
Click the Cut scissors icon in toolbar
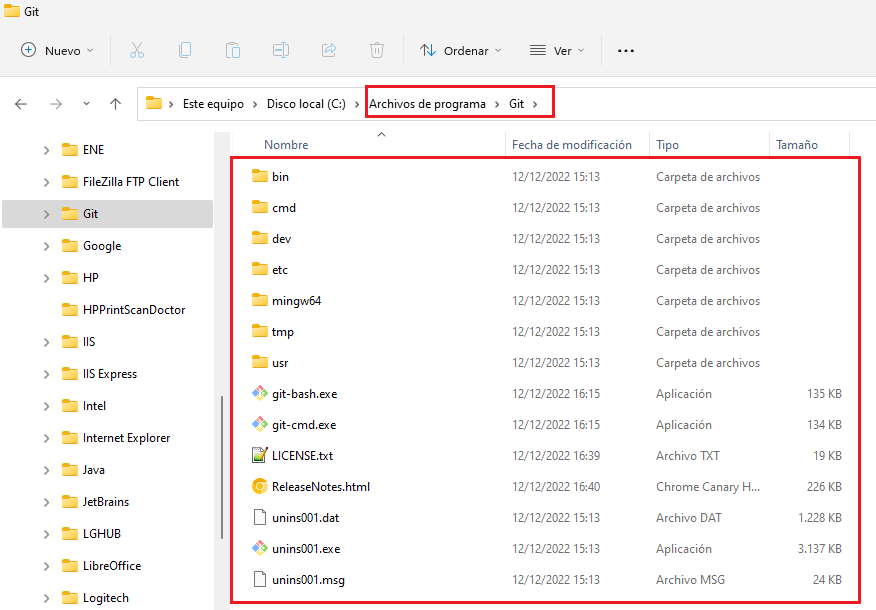[137, 50]
